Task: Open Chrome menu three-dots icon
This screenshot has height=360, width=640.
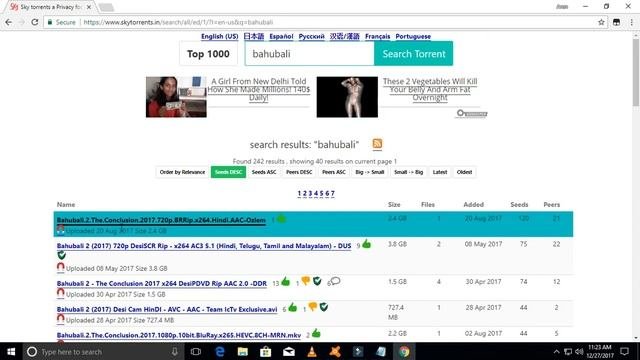Action: 631,22
